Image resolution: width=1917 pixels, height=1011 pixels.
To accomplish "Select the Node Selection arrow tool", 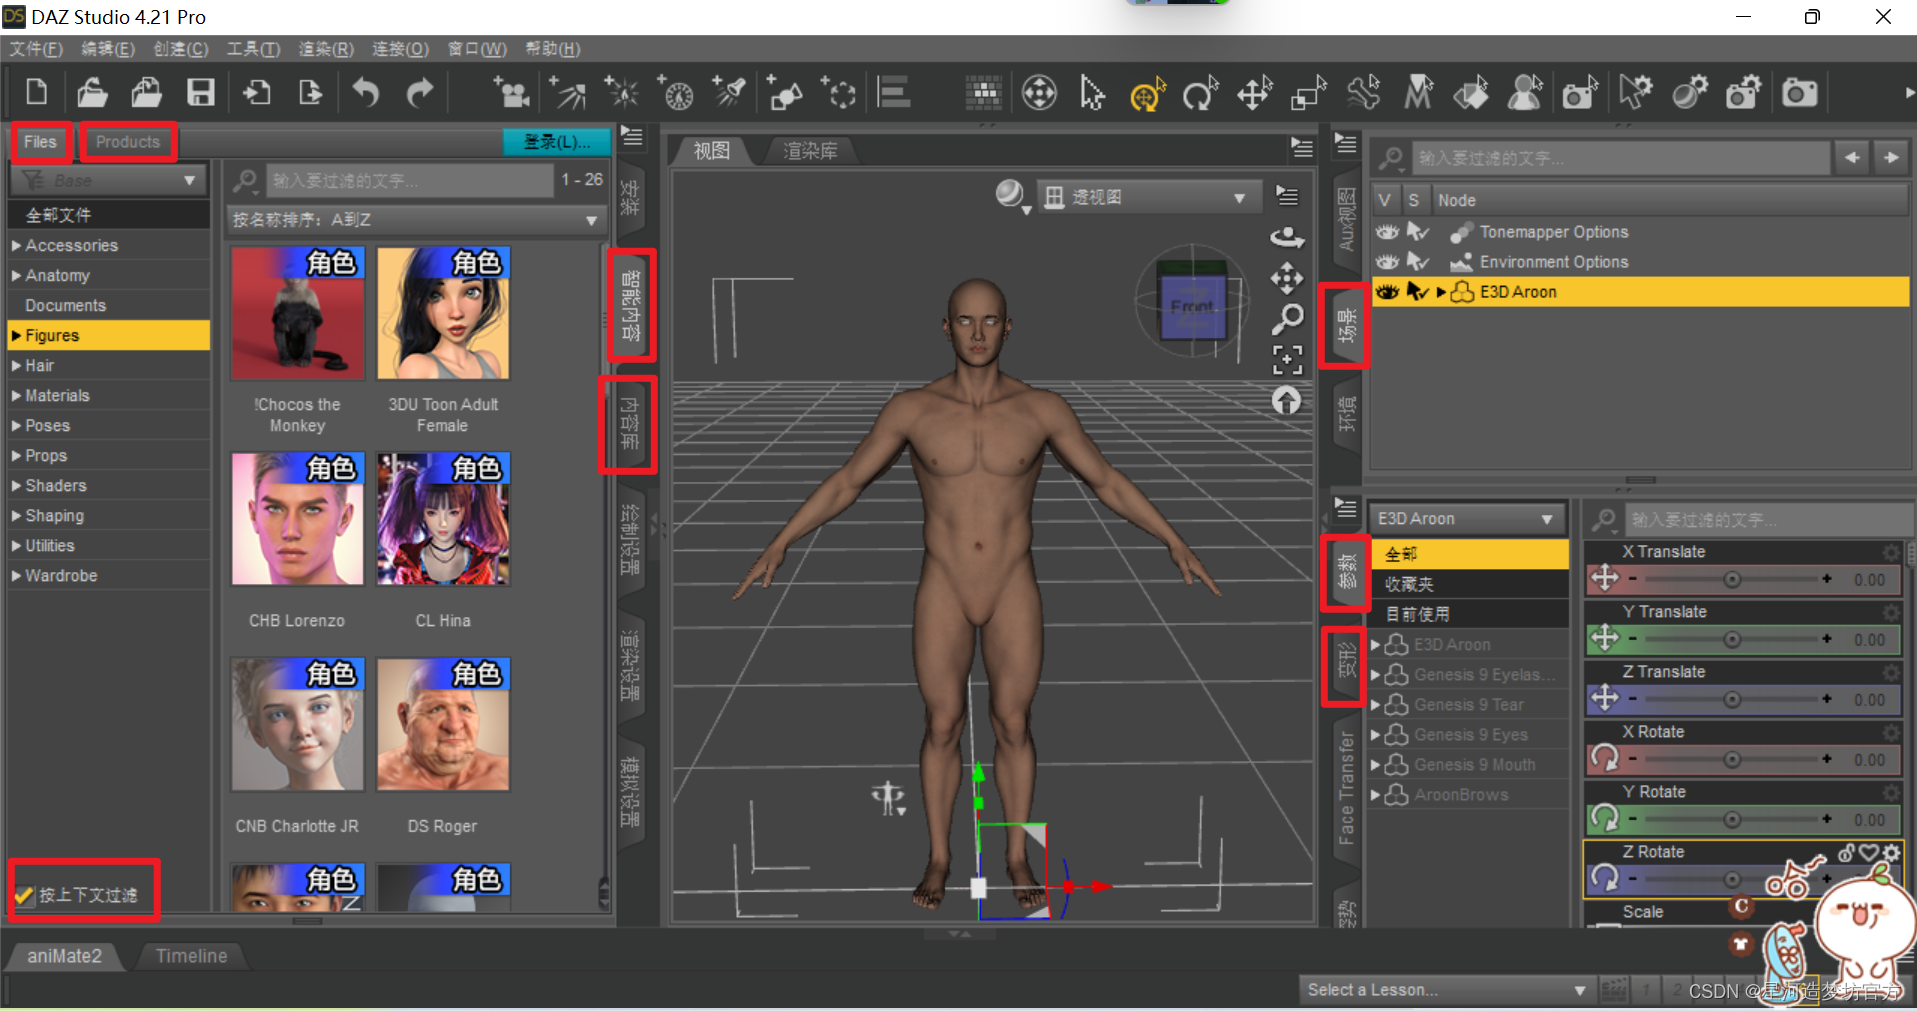I will pos(1092,94).
